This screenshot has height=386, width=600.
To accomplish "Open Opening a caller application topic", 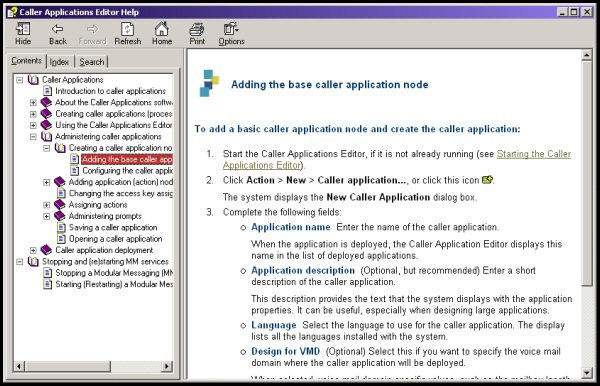I will [115, 239].
